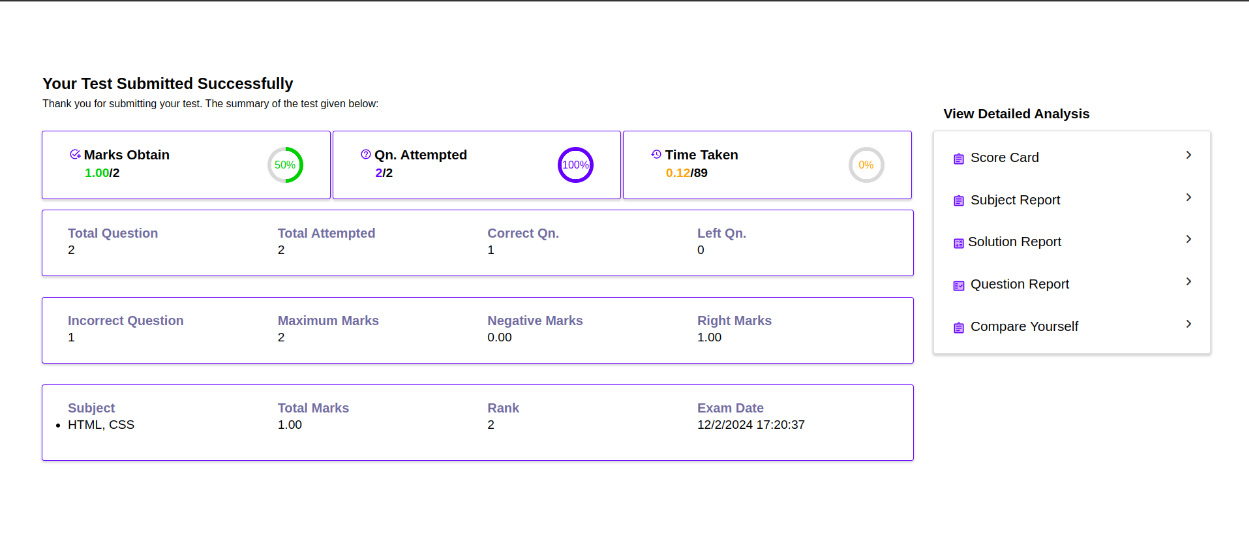
Task: Click the green 50% marks progress ring
Action: pos(285,165)
